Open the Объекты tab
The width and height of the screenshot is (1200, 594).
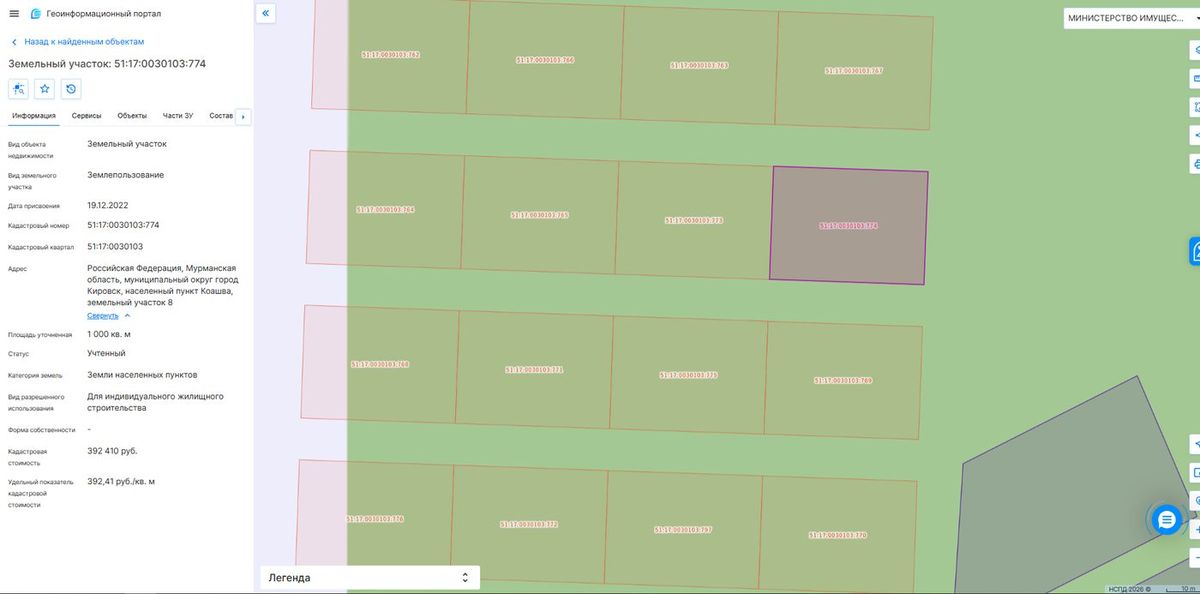click(x=132, y=116)
